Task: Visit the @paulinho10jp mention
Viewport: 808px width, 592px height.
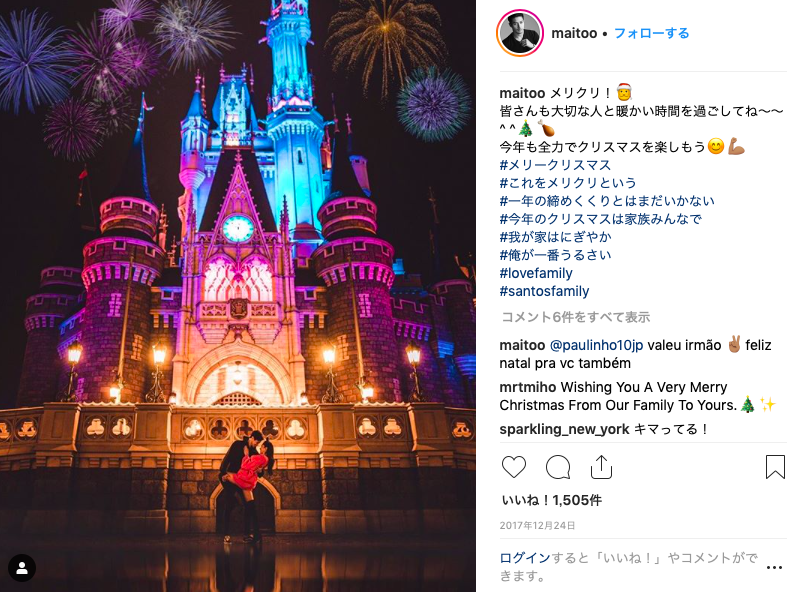Action: coord(596,345)
